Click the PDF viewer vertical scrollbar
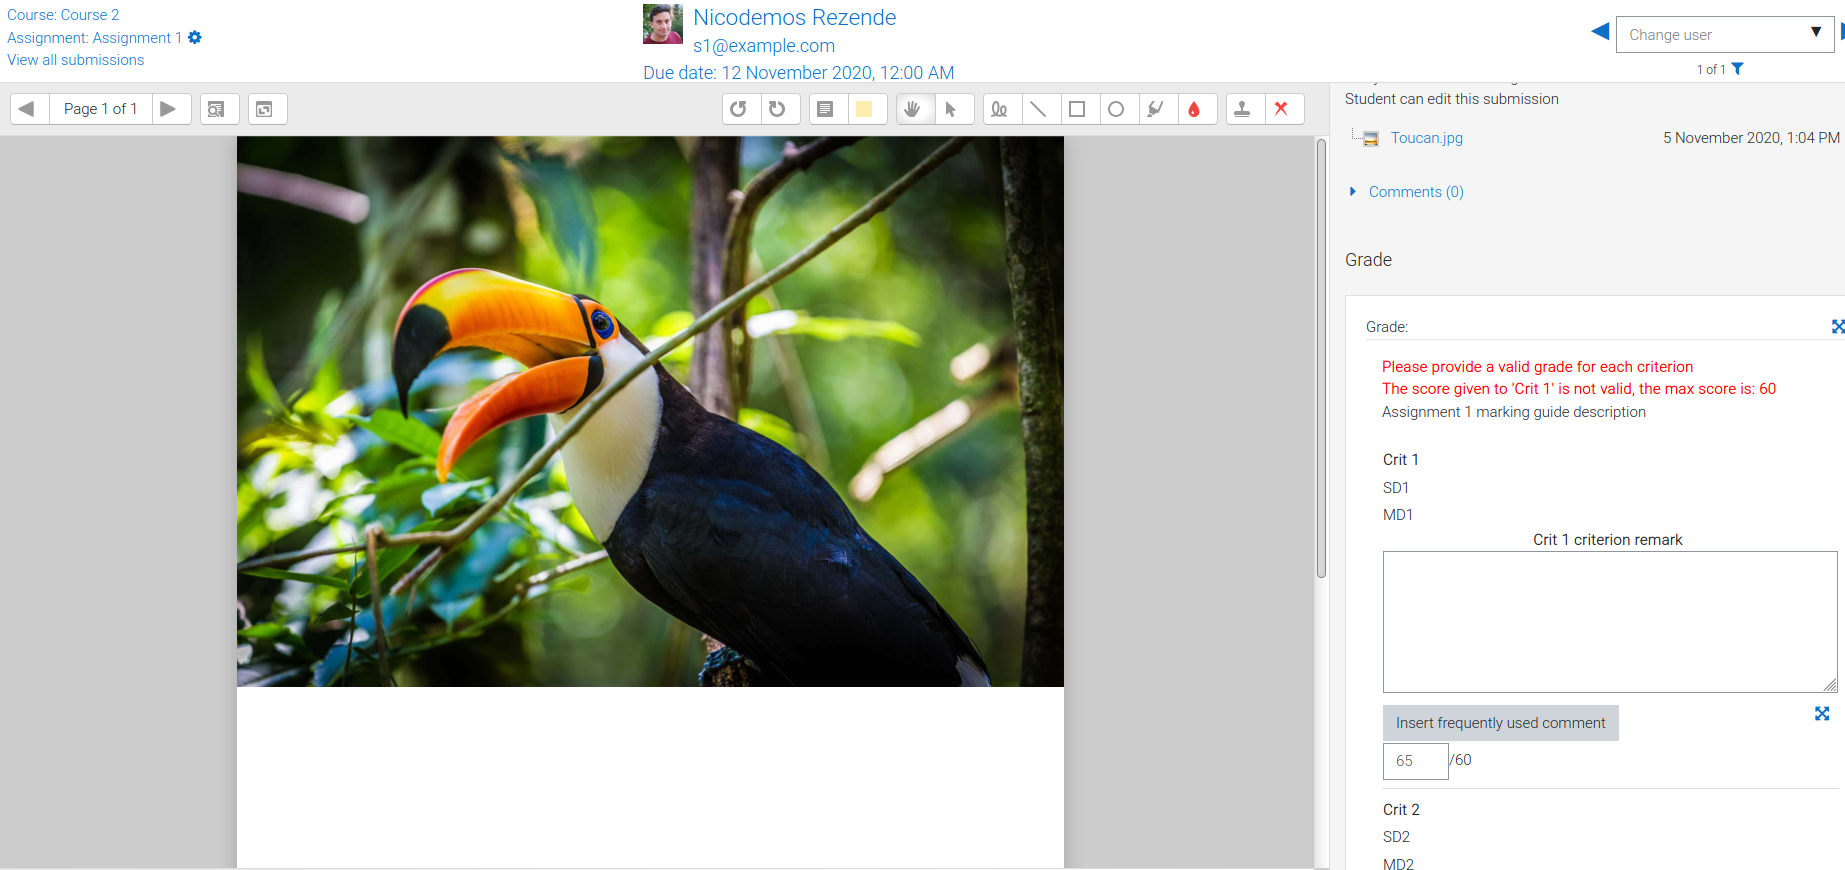The width and height of the screenshot is (1845, 870). (x=1321, y=358)
